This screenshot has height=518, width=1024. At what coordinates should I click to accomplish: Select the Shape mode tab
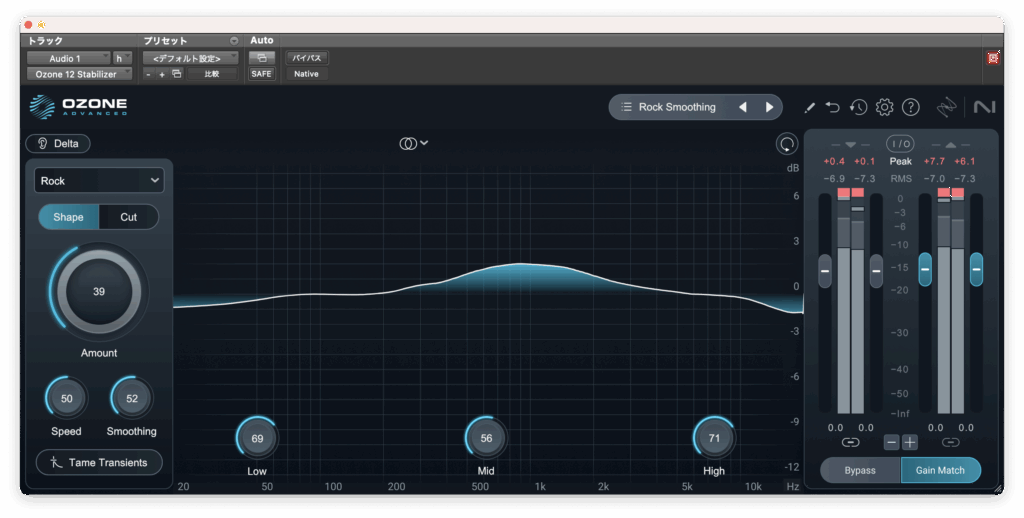68,217
